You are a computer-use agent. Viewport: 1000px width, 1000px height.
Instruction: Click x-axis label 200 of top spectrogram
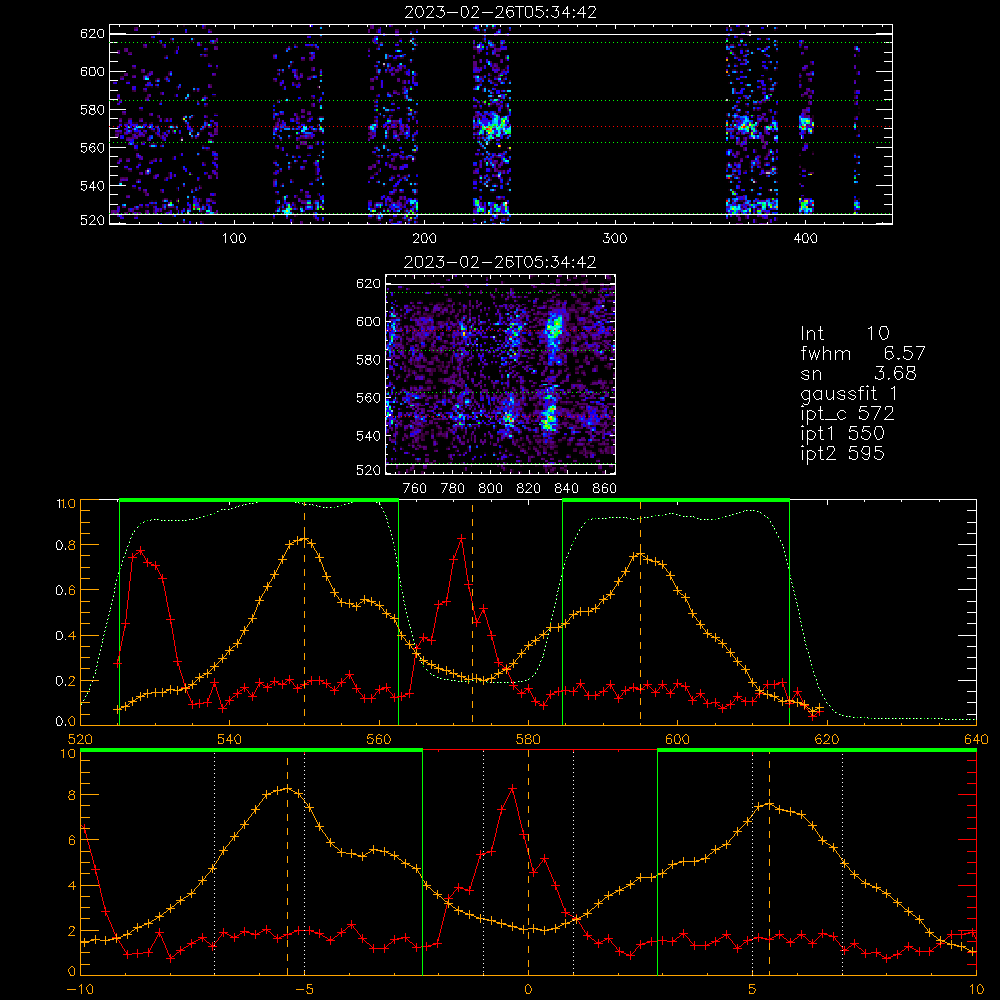pos(424,239)
